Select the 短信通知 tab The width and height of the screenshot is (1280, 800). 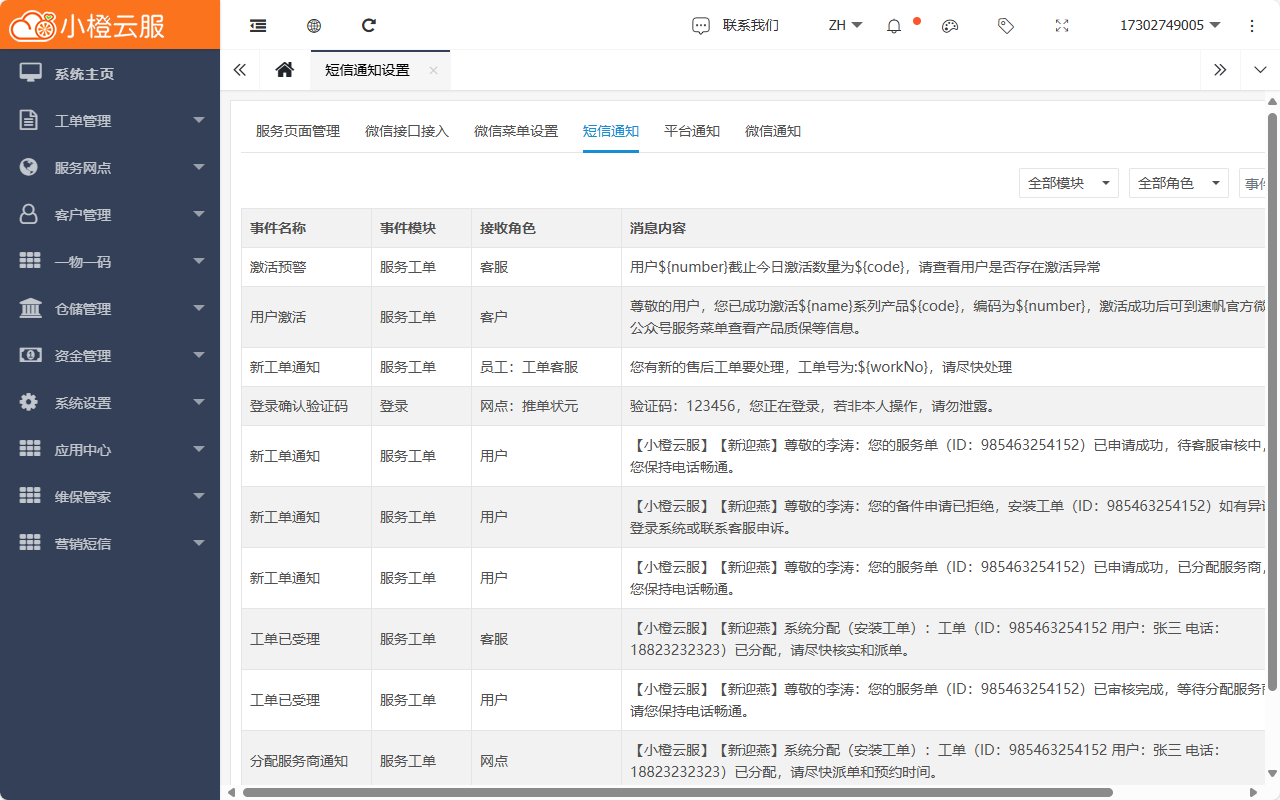point(611,131)
